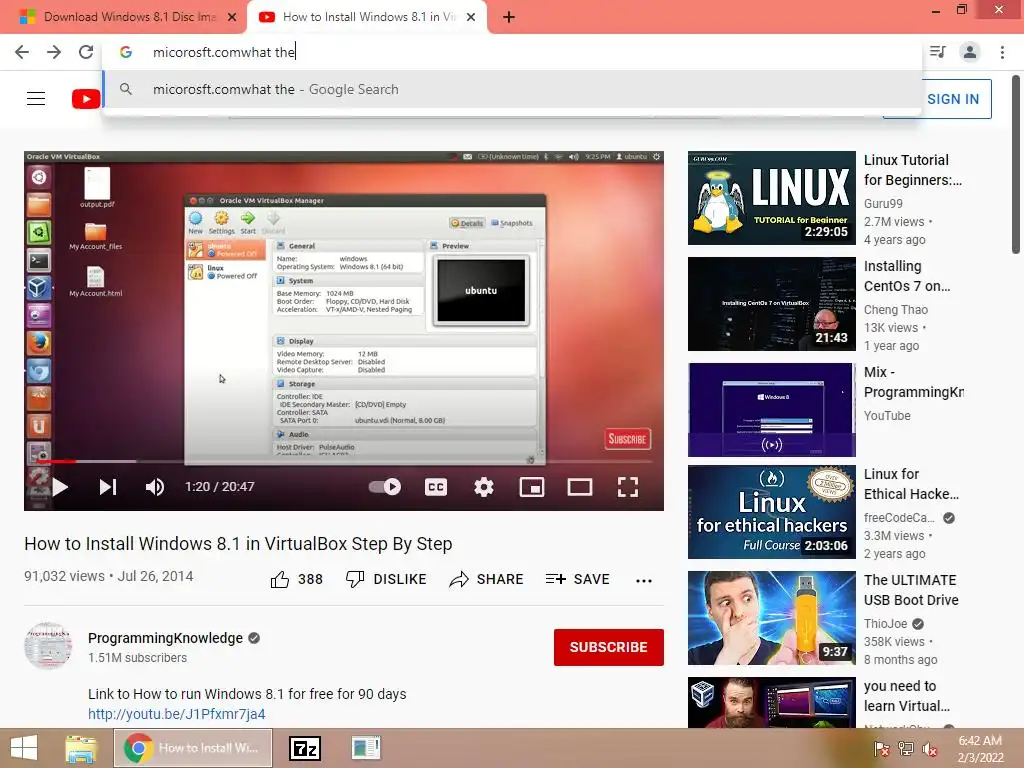Screen dimensions: 1024x768
Task: Grab the page vertical scrollbar
Action: click(1016, 164)
